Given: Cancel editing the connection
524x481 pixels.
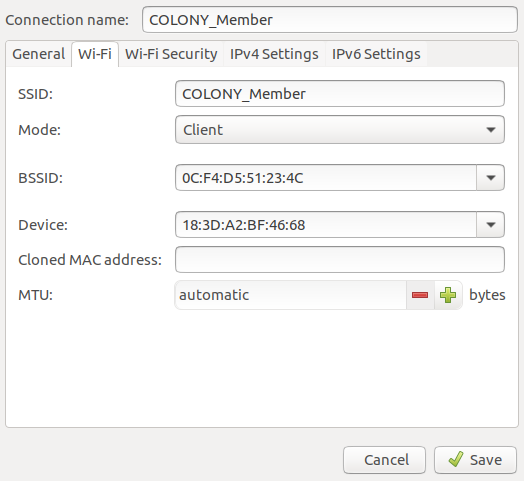Looking at the screenshot, I should [384, 460].
